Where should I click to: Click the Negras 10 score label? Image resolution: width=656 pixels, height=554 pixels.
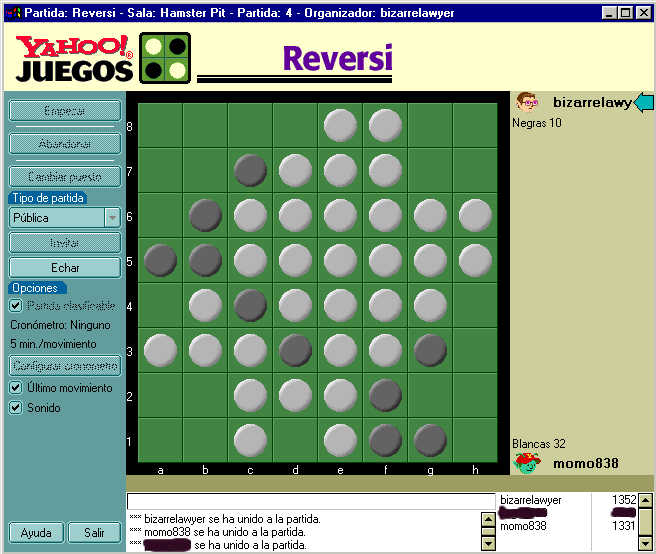pyautogui.click(x=537, y=123)
